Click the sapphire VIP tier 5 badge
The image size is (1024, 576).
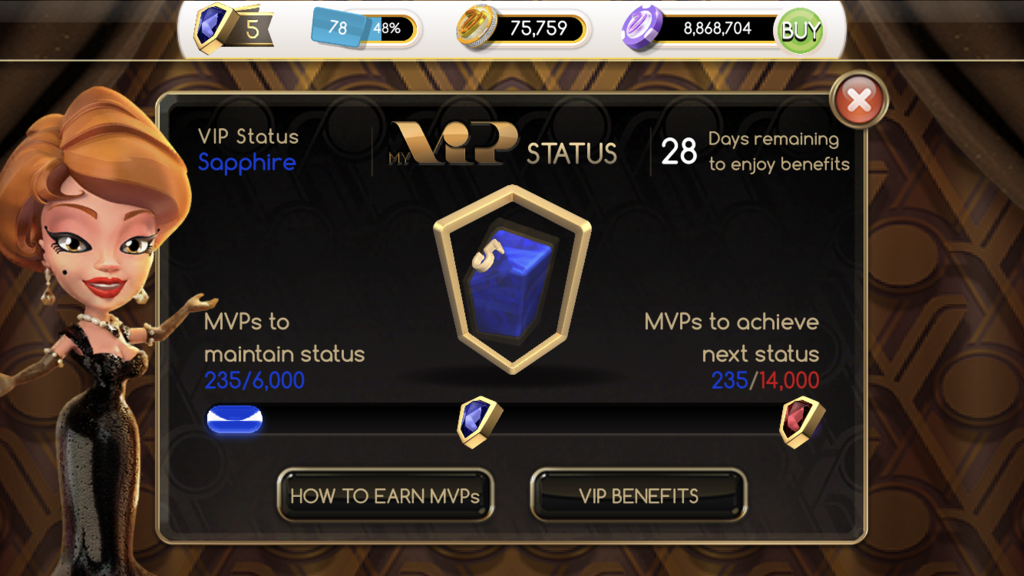[232, 28]
